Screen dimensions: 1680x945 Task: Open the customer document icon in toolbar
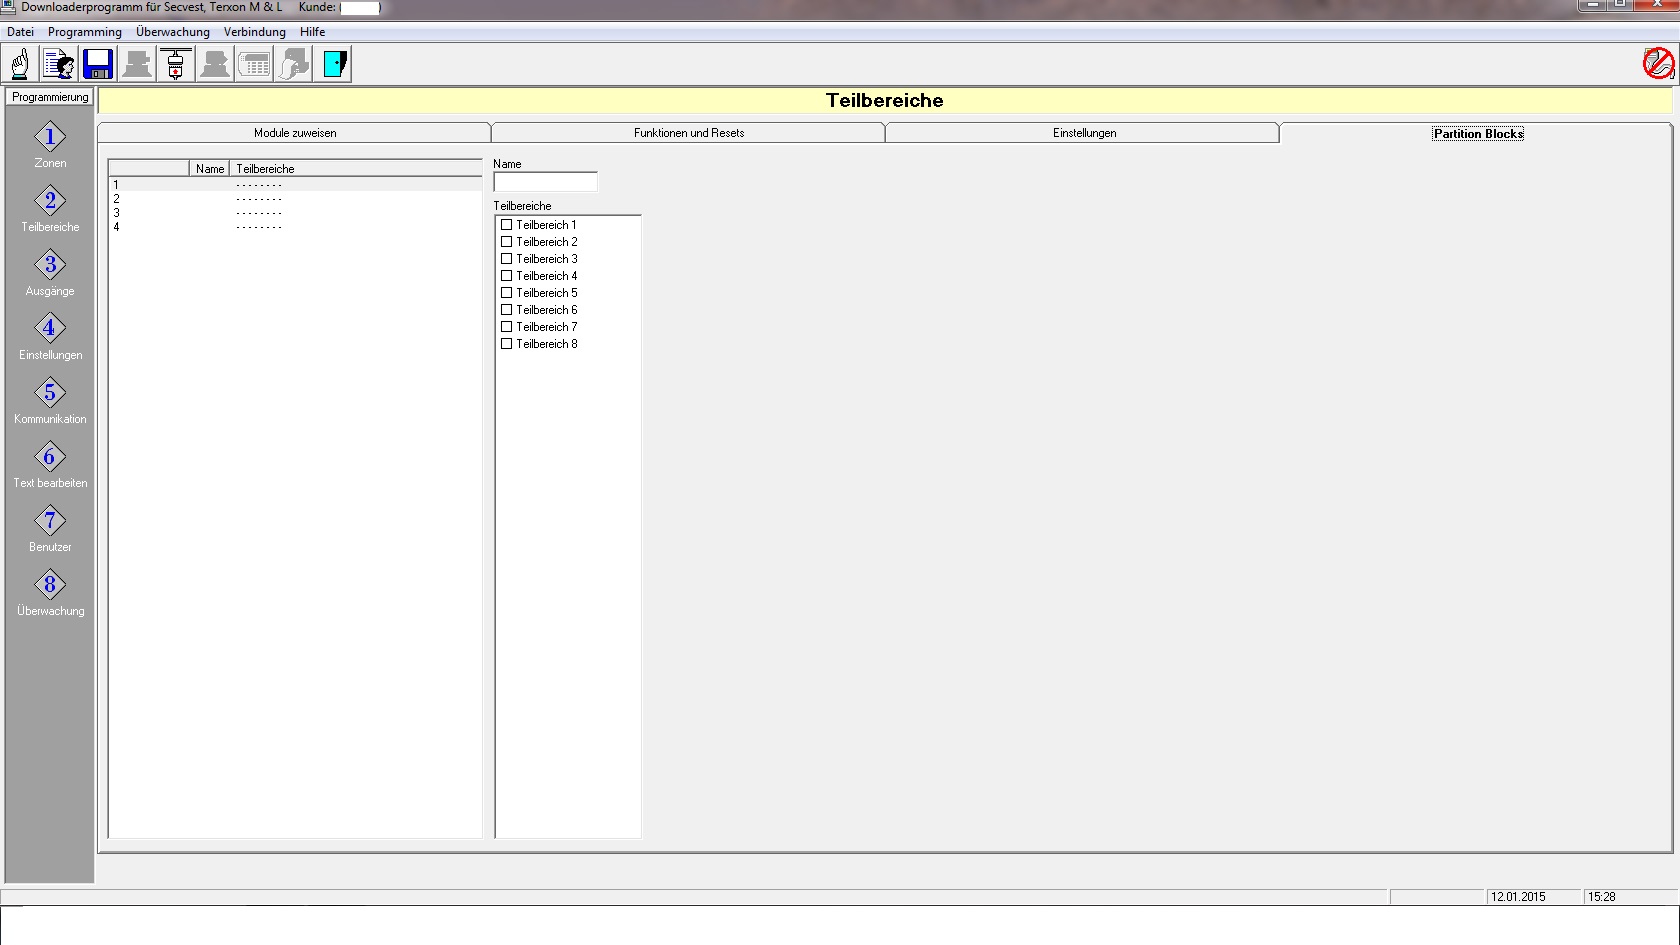tap(59, 64)
